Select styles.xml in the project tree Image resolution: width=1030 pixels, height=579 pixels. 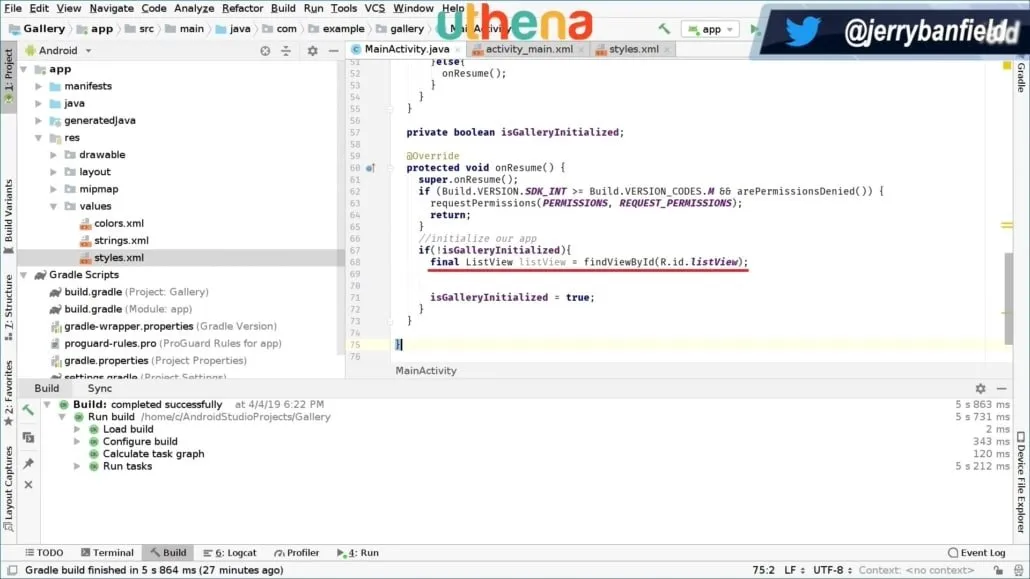pyautogui.click(x=118, y=258)
